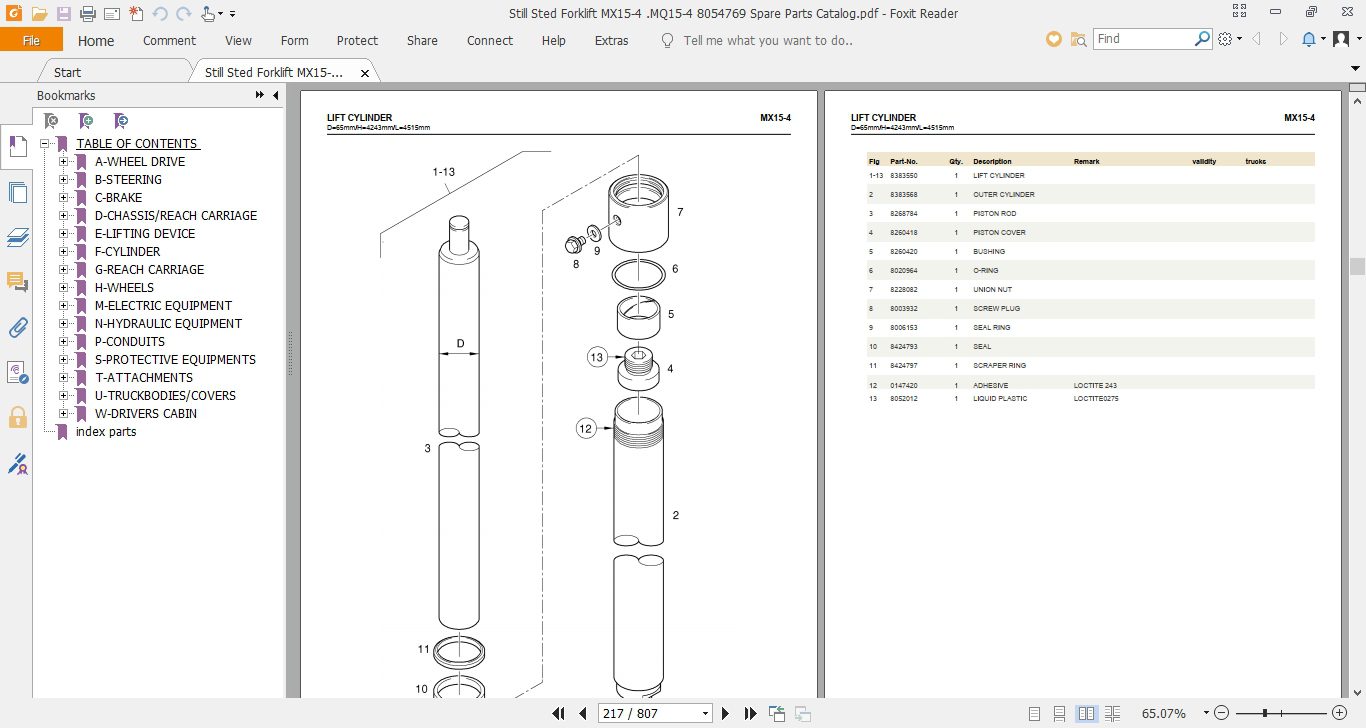Toggle continuous facing view mode
1366x728 pixels.
click(x=1112, y=713)
